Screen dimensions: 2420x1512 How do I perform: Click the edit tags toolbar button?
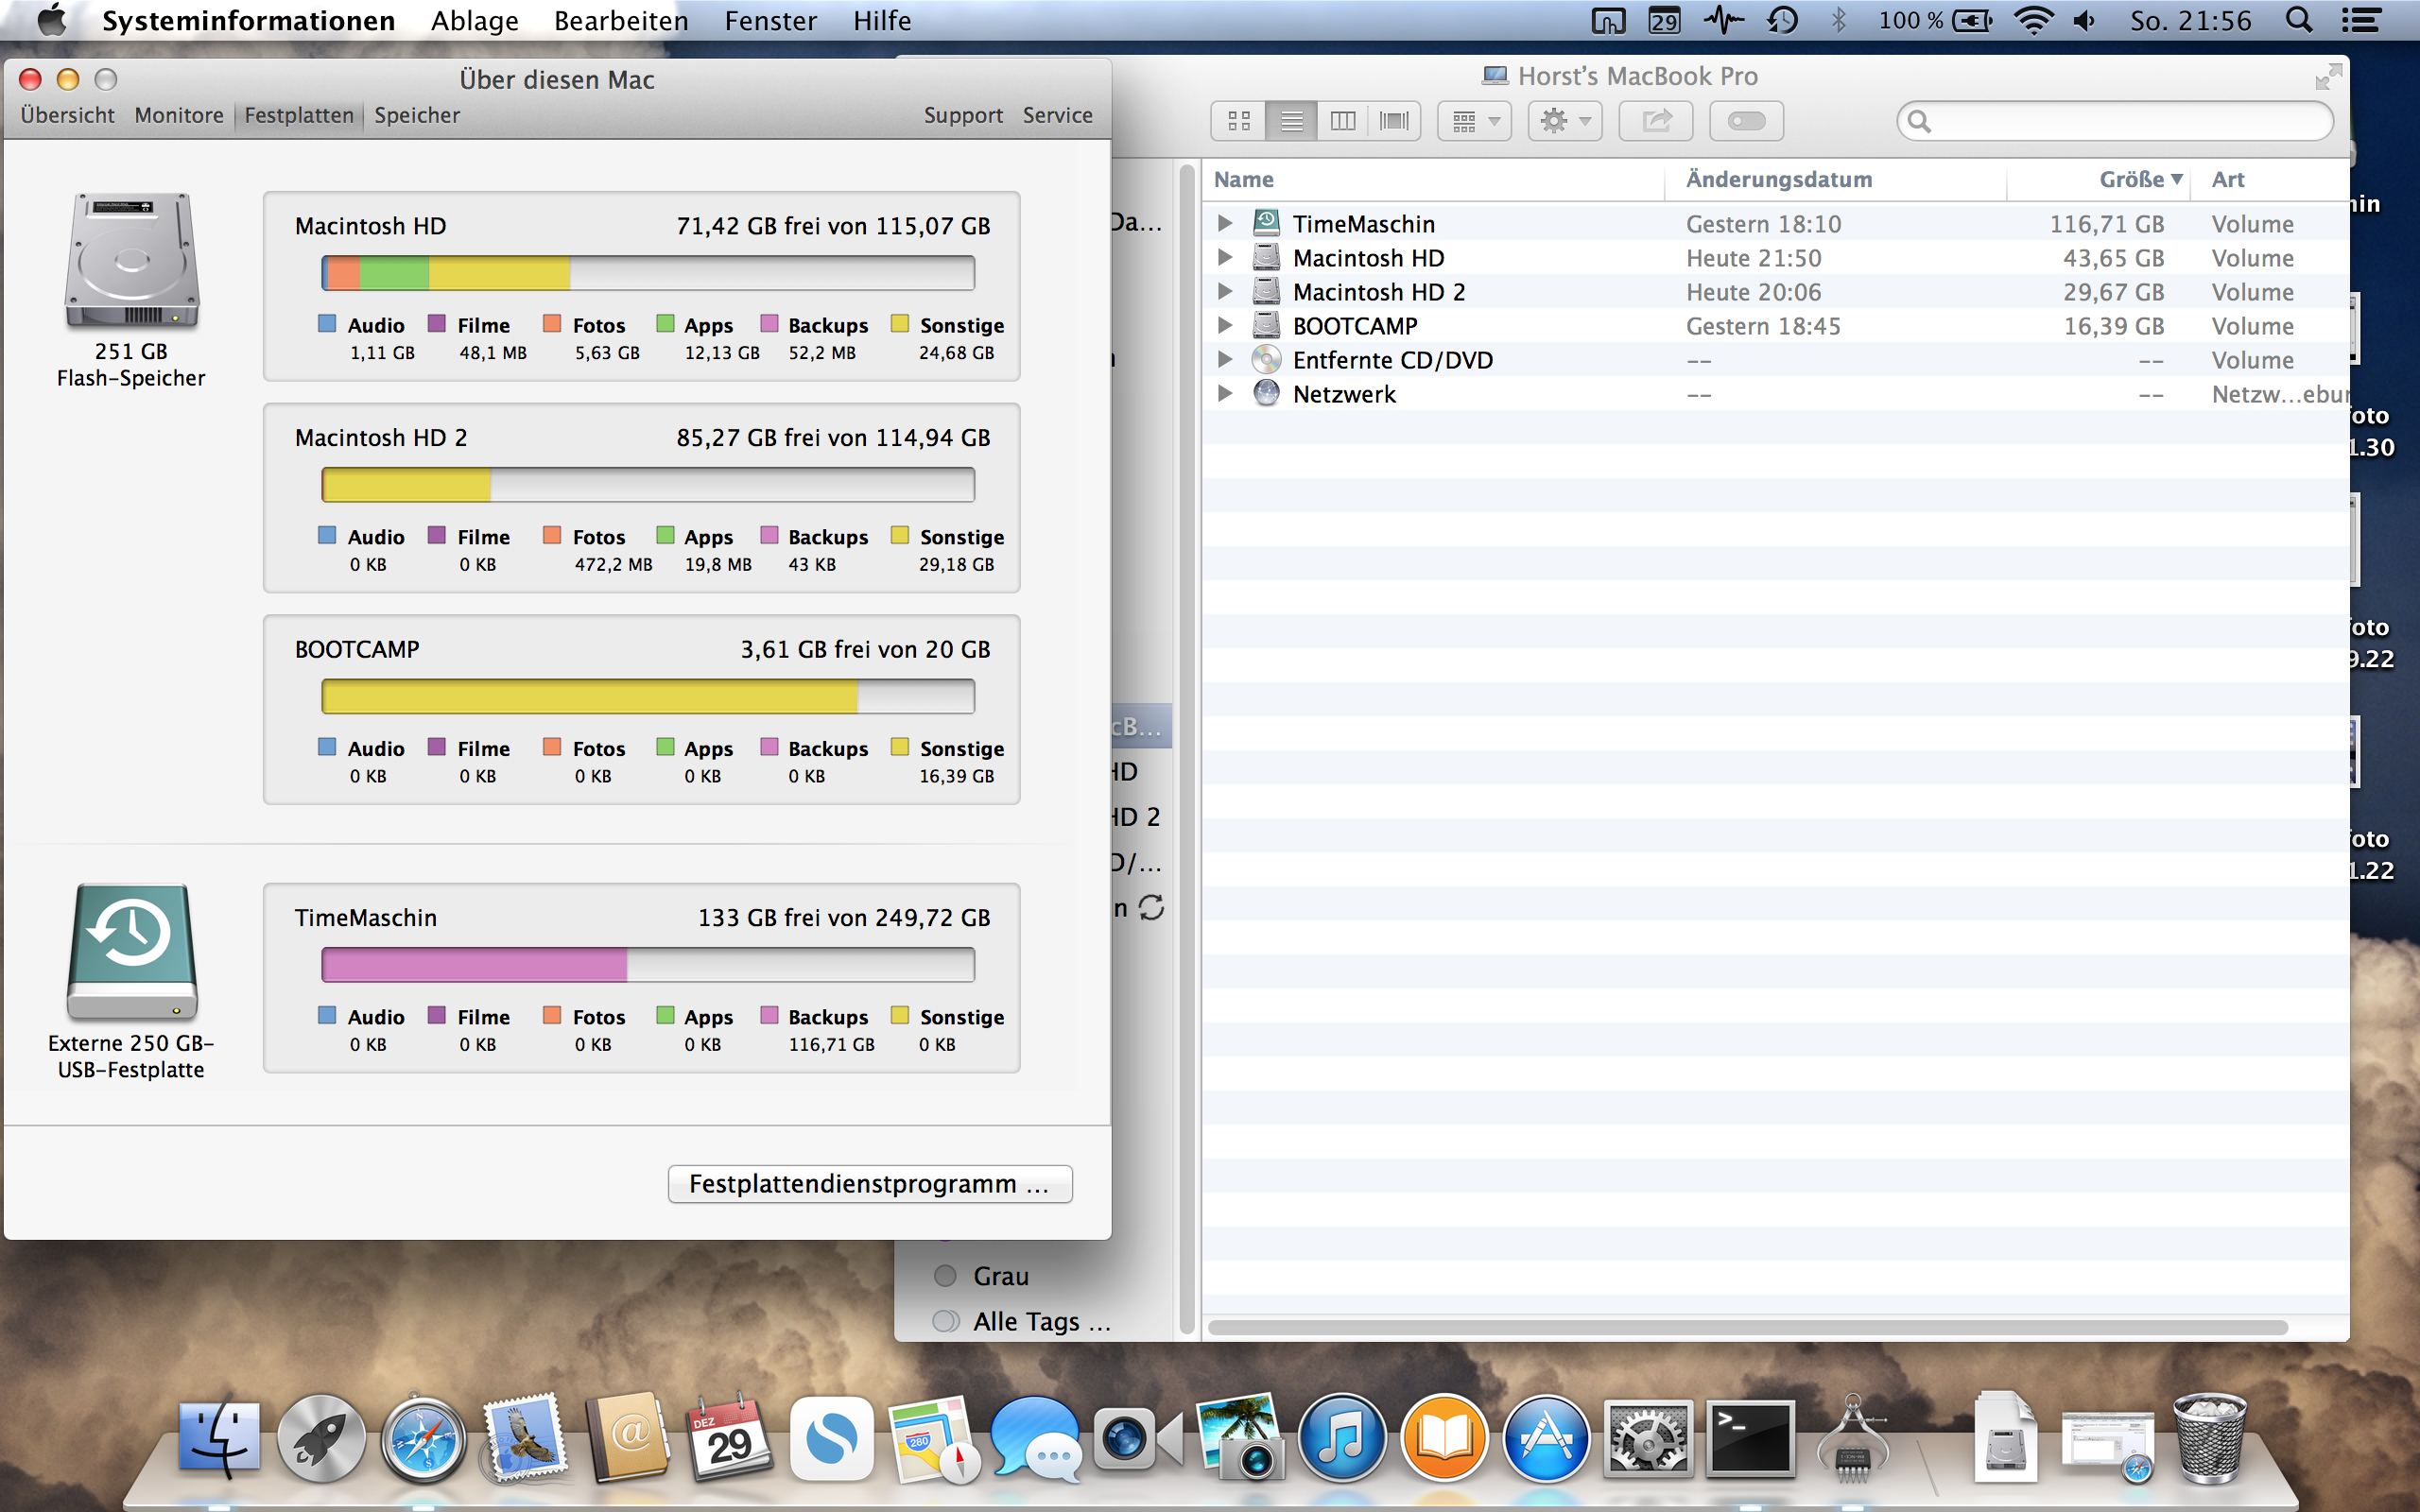(x=1746, y=121)
